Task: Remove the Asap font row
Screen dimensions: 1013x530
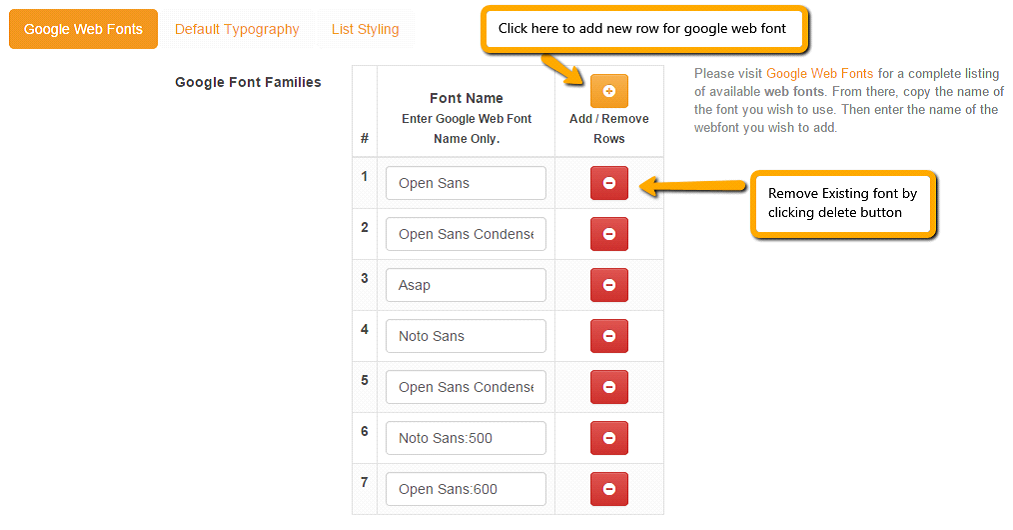Action: coord(609,285)
